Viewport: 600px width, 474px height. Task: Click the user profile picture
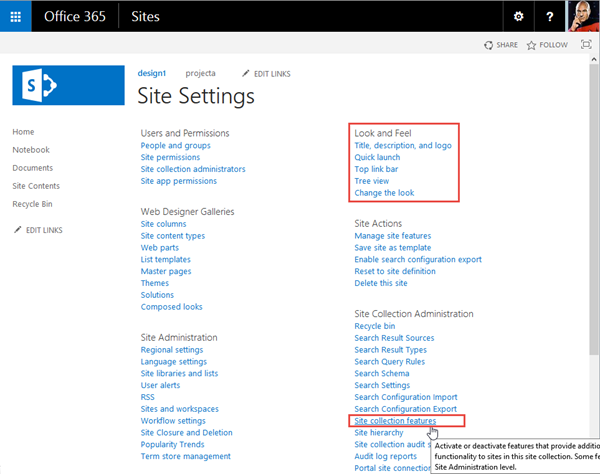tap(582, 16)
